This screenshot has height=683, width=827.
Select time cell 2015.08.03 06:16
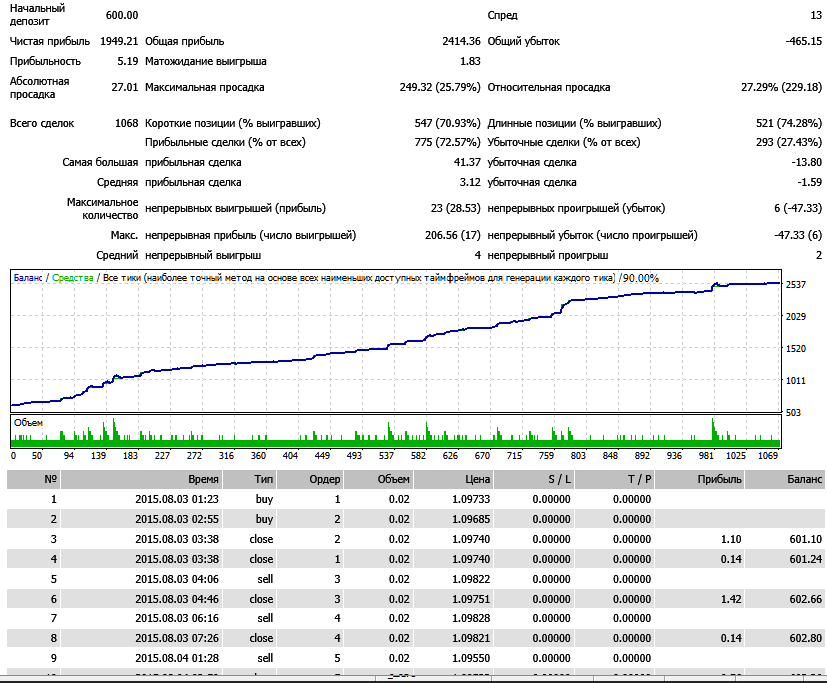(177, 619)
